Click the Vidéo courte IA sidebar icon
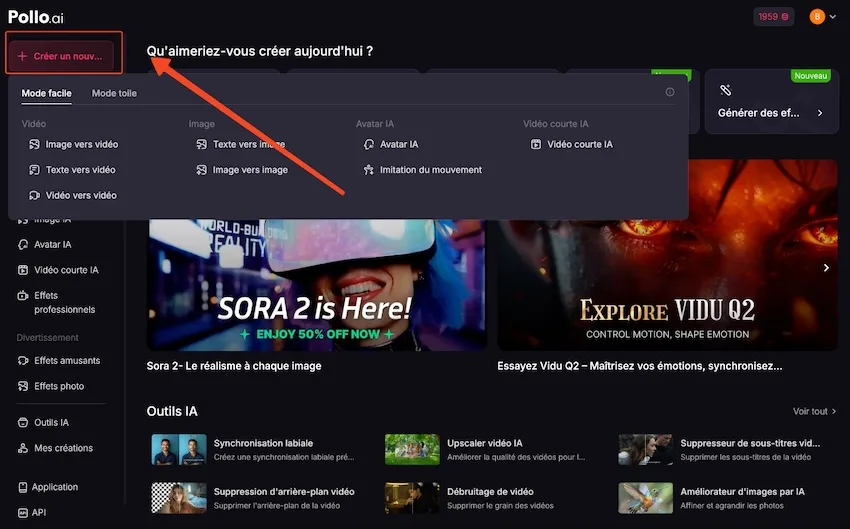The height and width of the screenshot is (529, 850). [x=23, y=271]
